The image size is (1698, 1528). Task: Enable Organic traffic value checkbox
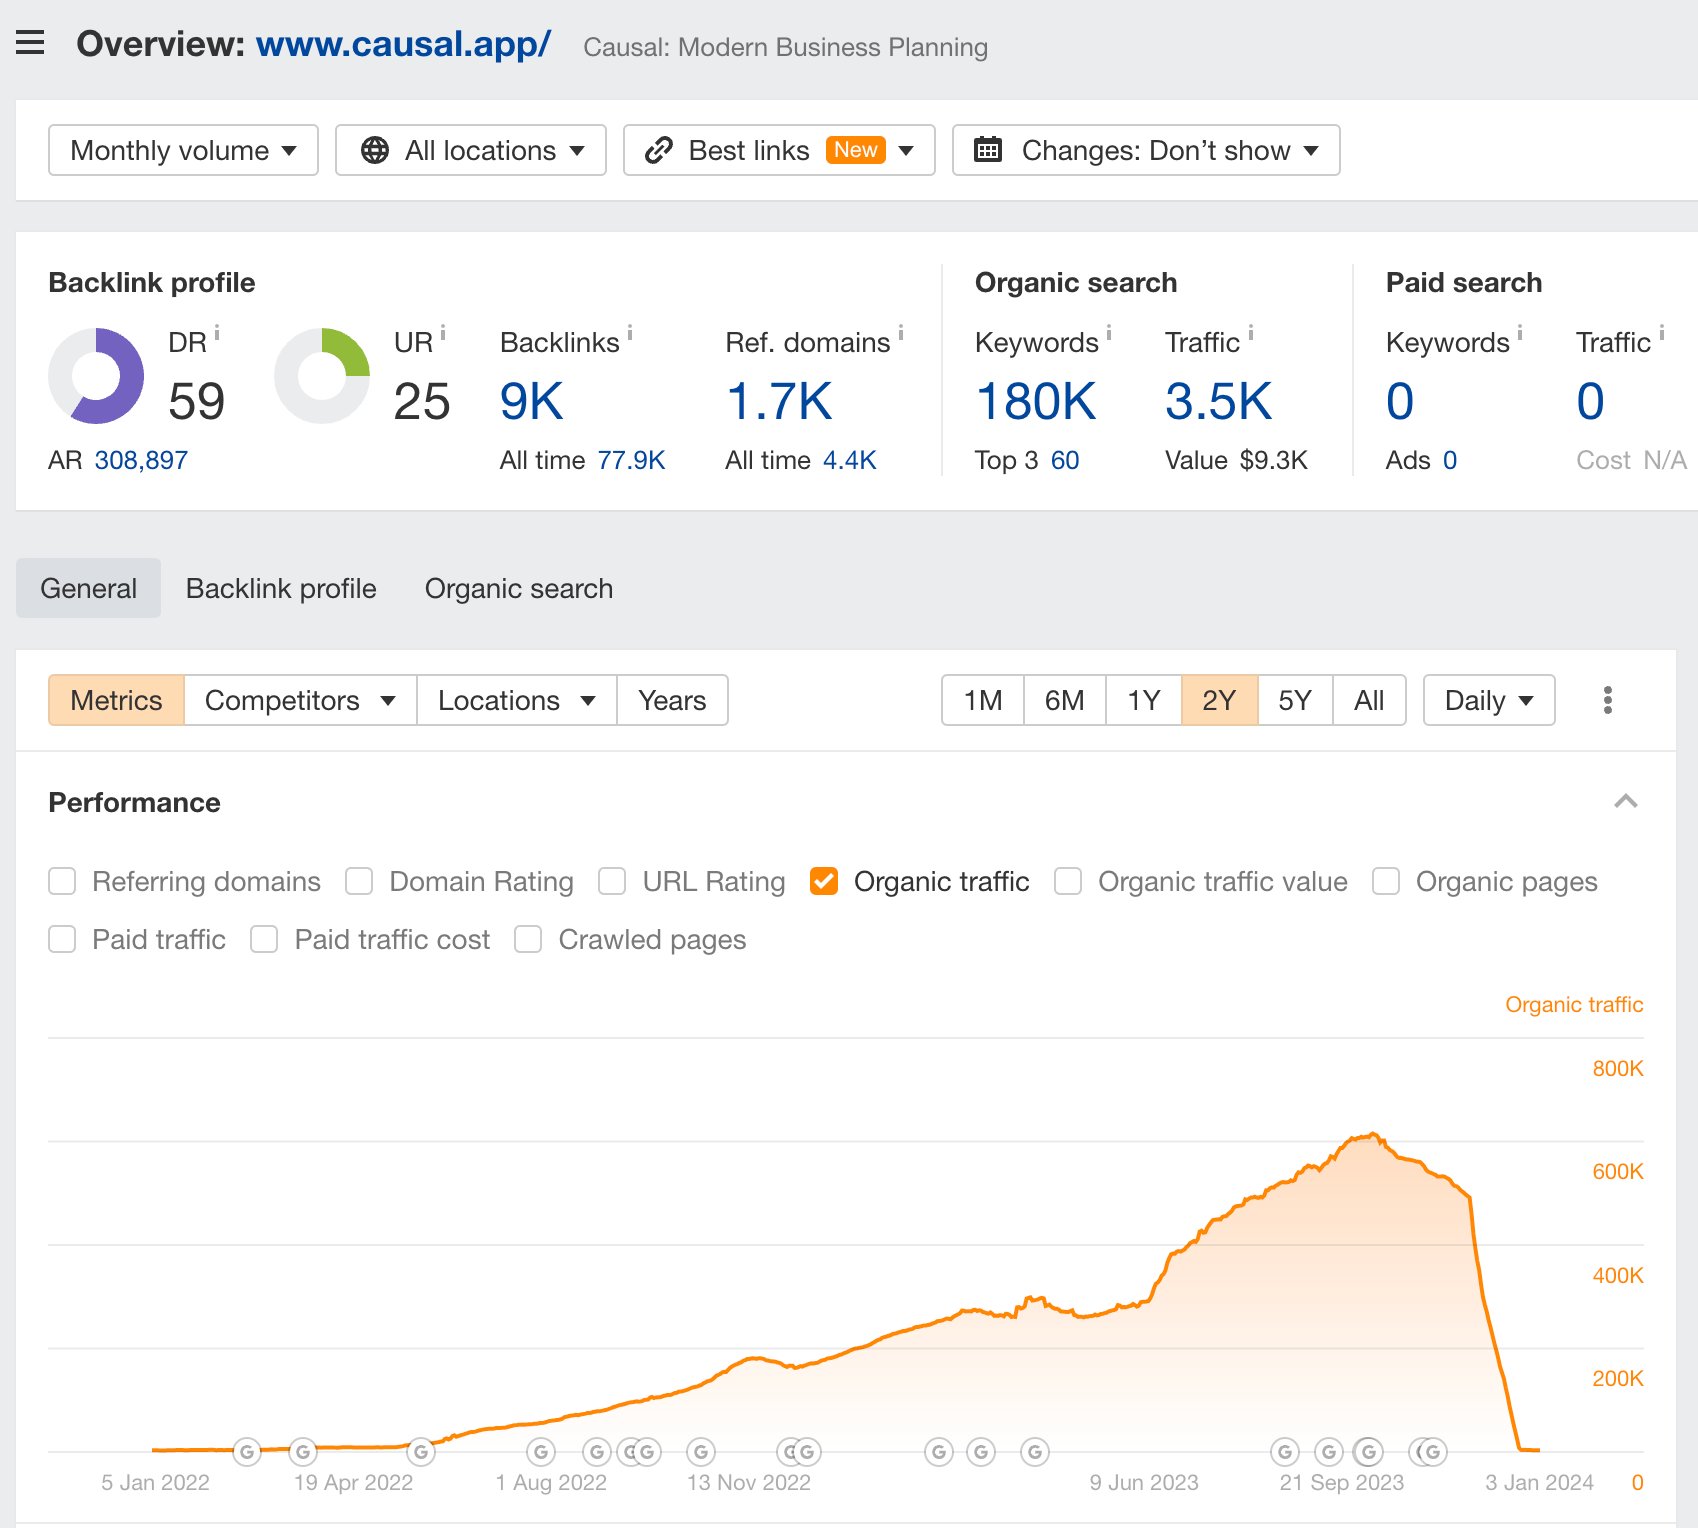[1068, 881]
